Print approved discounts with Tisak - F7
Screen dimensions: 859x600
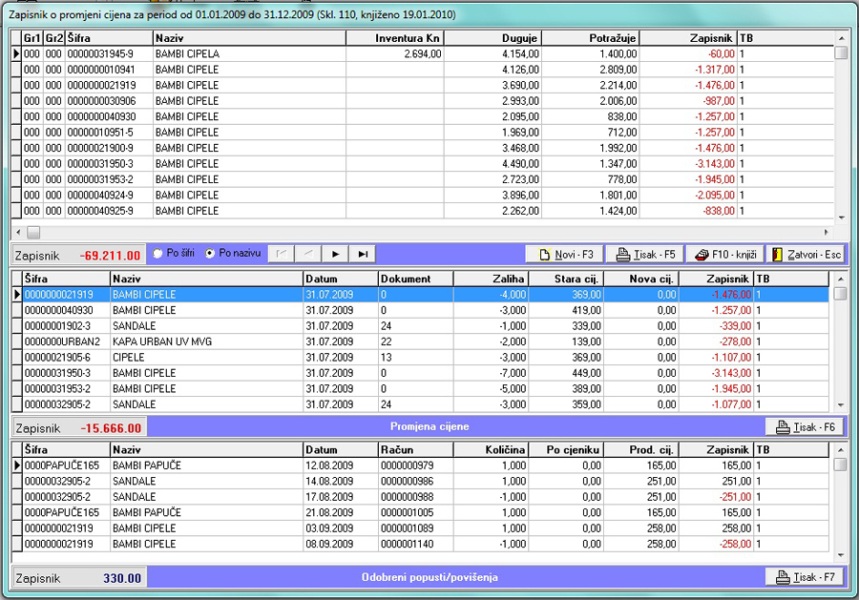pyautogui.click(x=804, y=577)
